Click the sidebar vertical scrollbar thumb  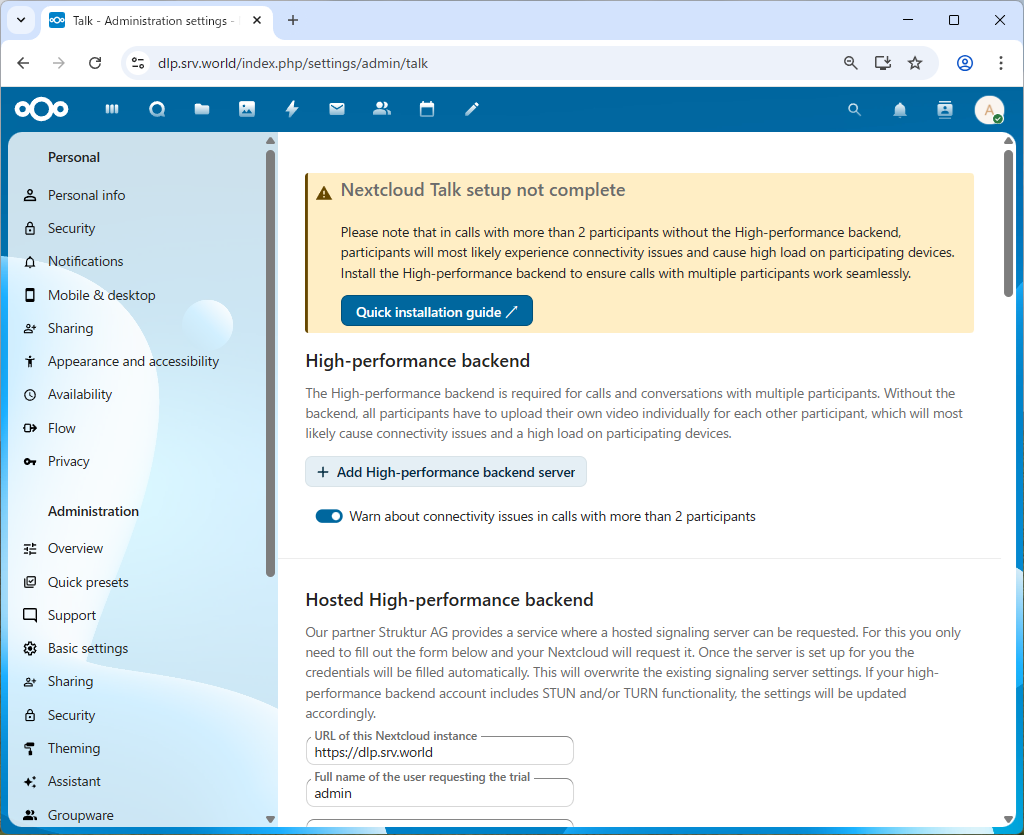(x=270, y=363)
